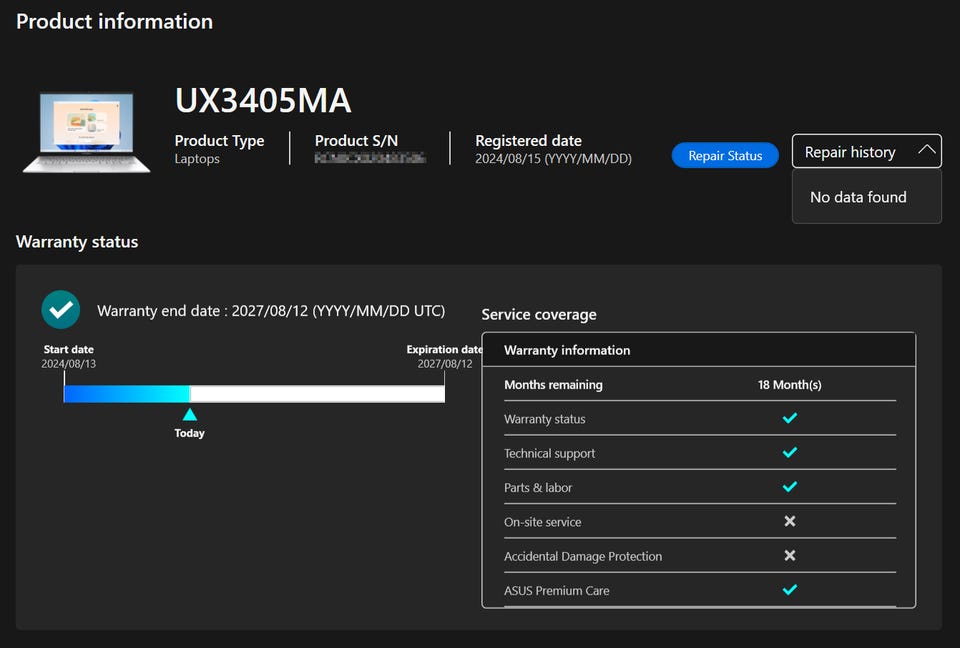Click the 'Registered date' field label

[528, 141]
